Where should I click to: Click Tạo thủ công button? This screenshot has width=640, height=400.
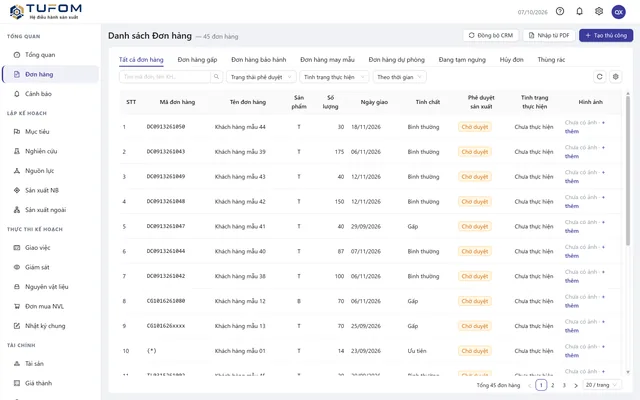(606, 36)
